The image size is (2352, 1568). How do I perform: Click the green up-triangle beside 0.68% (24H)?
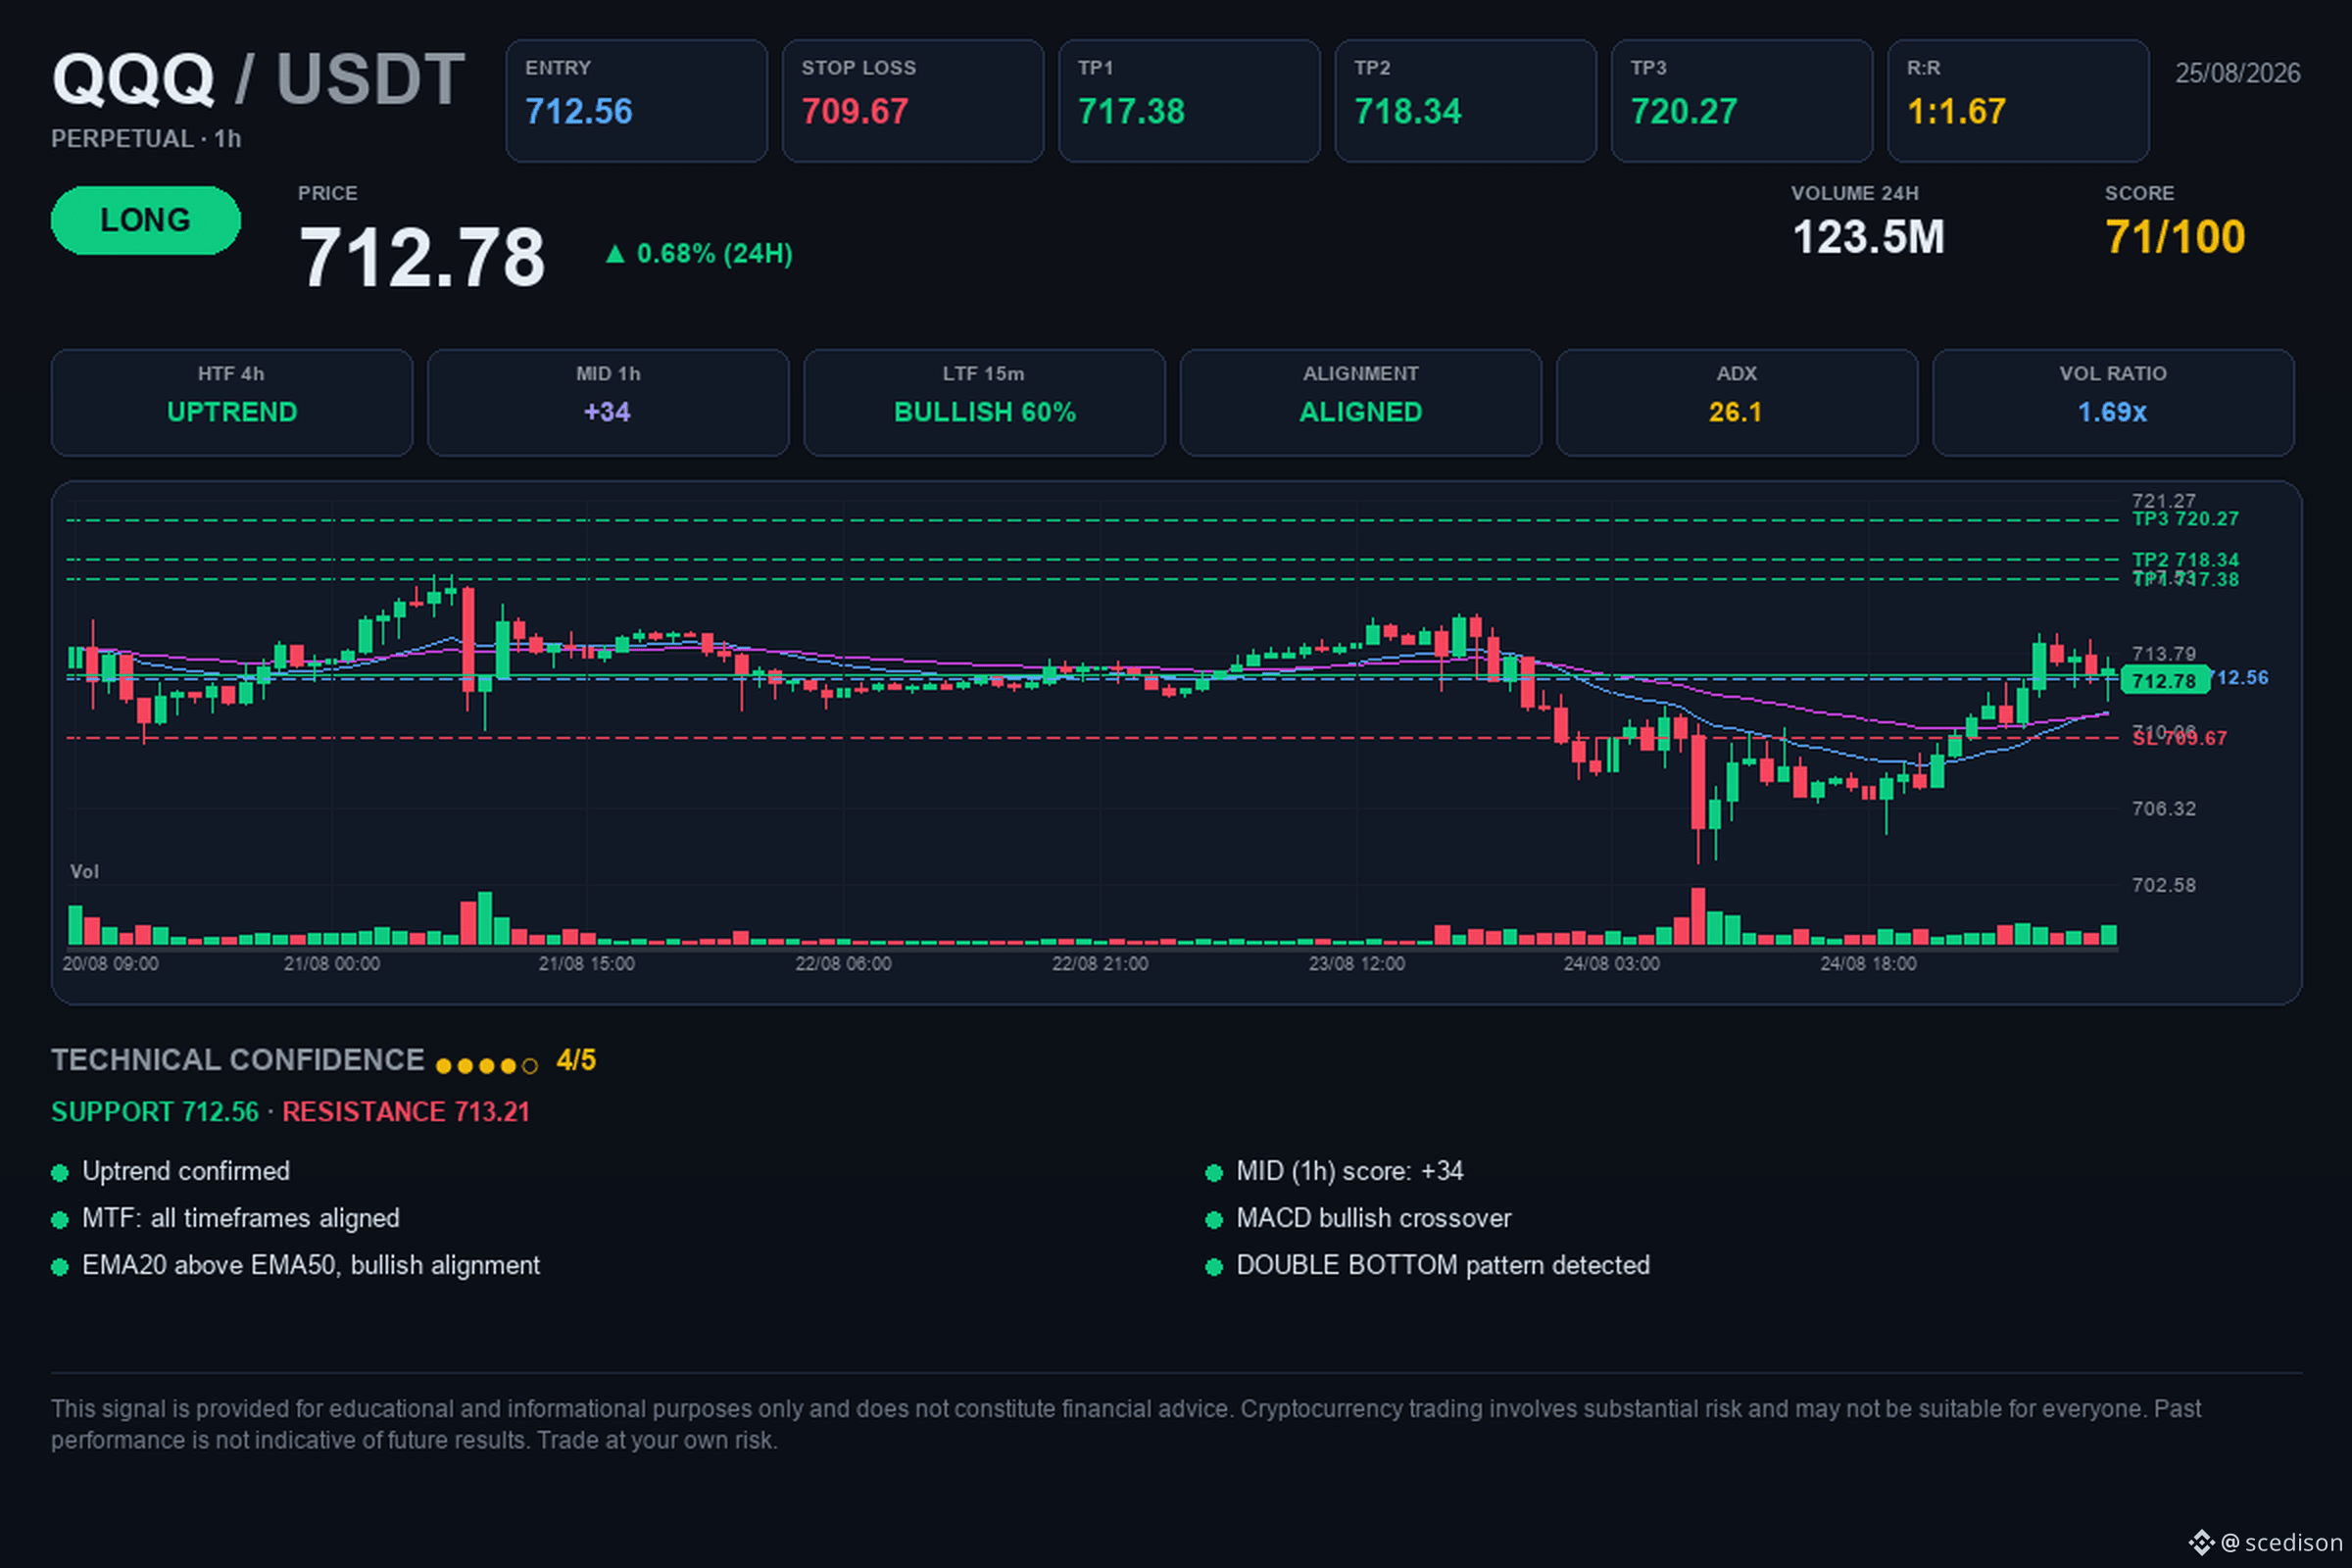tap(615, 254)
